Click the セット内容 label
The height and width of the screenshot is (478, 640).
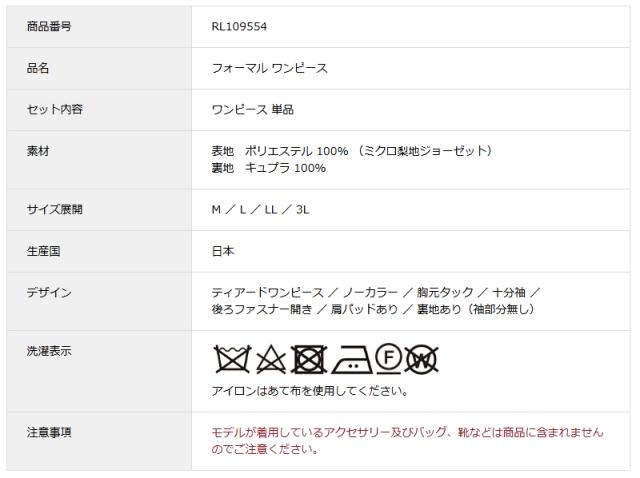pos(55,109)
